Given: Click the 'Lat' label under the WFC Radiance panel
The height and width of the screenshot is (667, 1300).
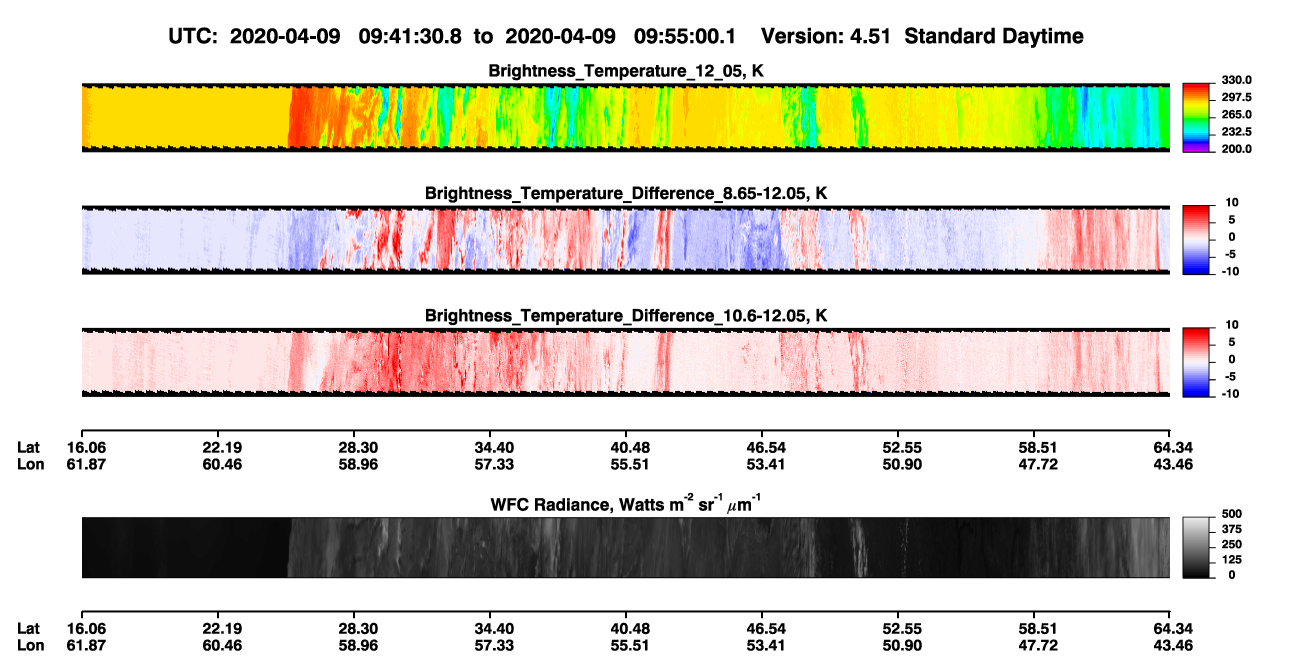Looking at the screenshot, I should click(29, 629).
